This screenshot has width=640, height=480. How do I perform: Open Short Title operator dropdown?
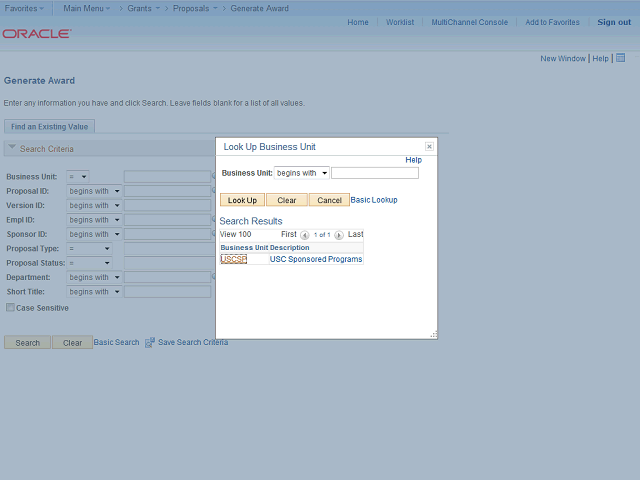(94, 292)
